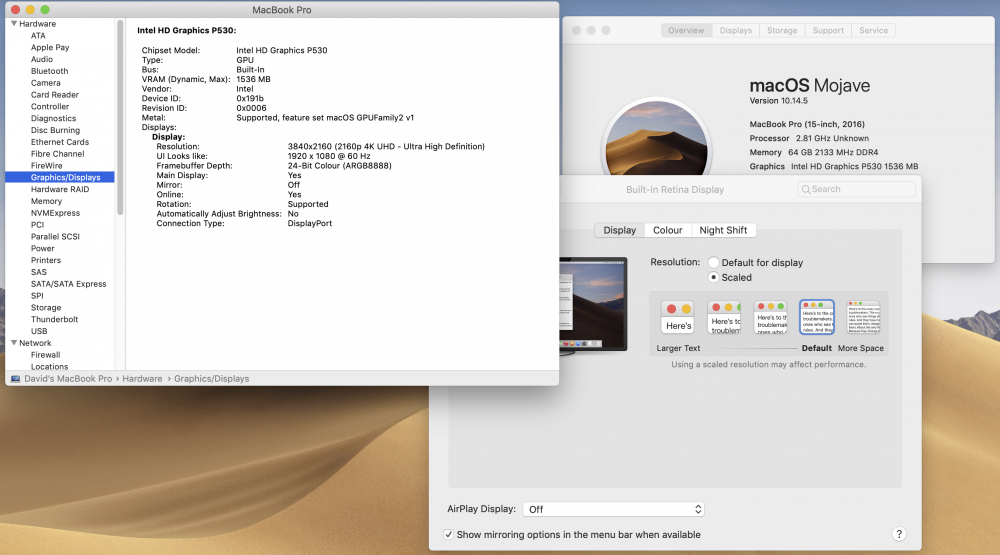This screenshot has width=1000, height=555.
Task: Select Fibre Channel in the sidebar
Action: point(57,153)
